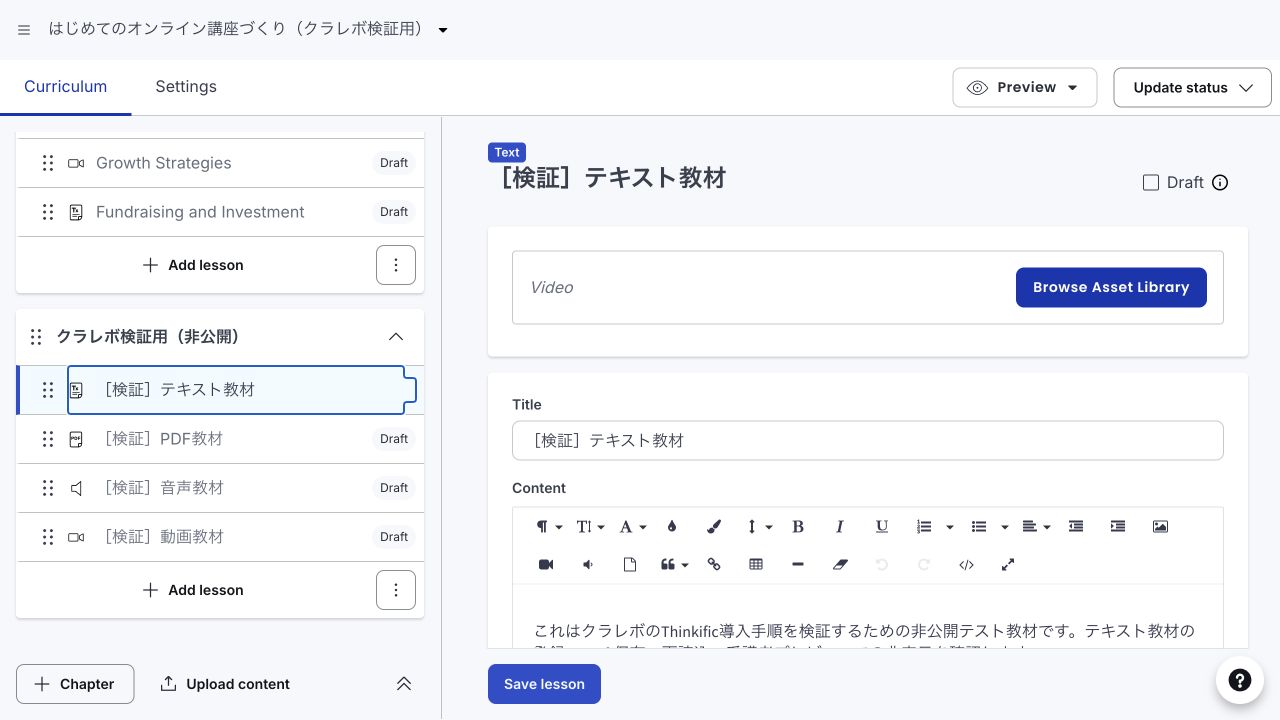Screen dimensions: 1280x720
Task: Add a new Chapter
Action: [x=75, y=684]
